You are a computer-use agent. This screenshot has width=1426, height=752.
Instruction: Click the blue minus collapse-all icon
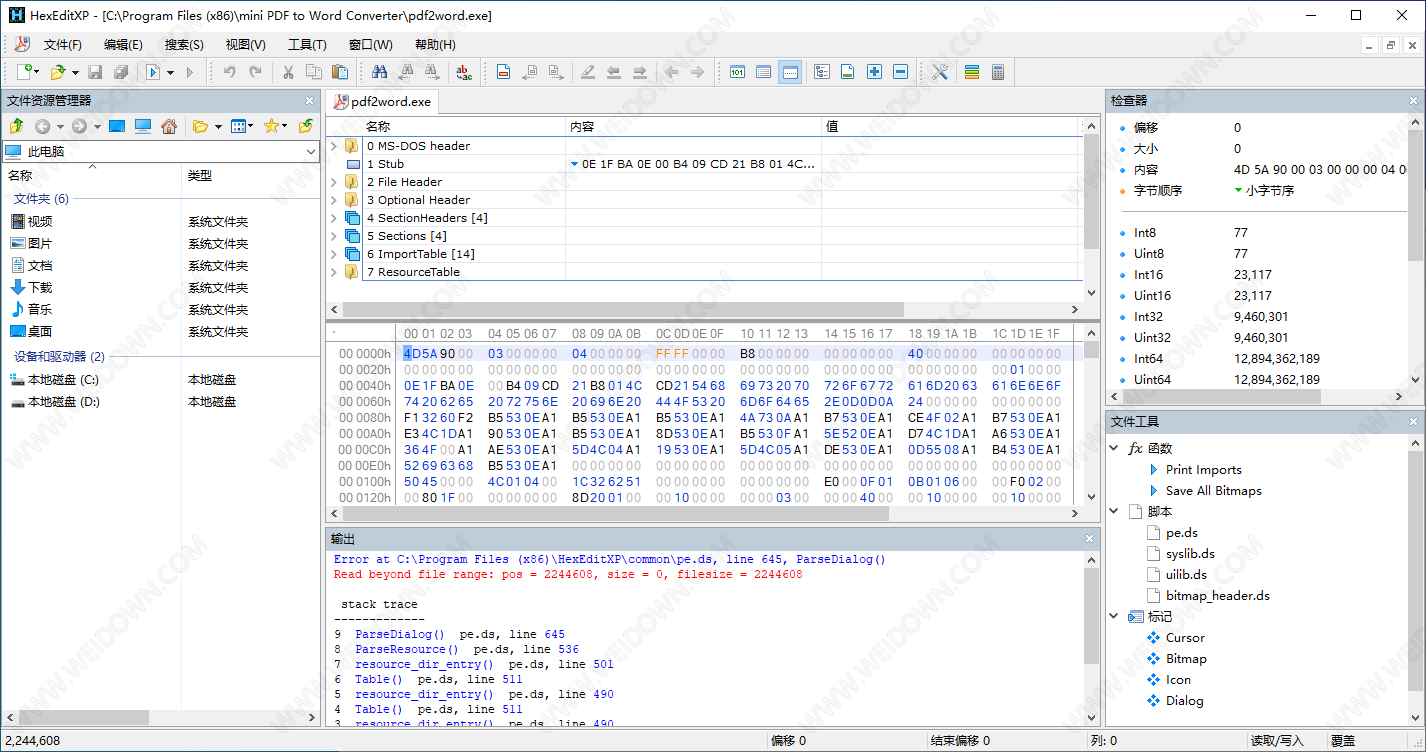coord(900,72)
